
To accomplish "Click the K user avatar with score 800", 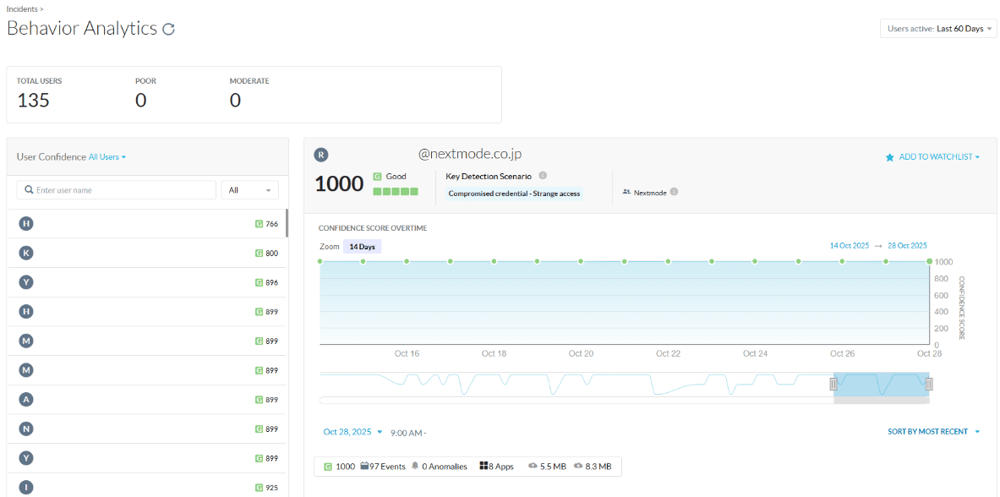I will (26, 253).
